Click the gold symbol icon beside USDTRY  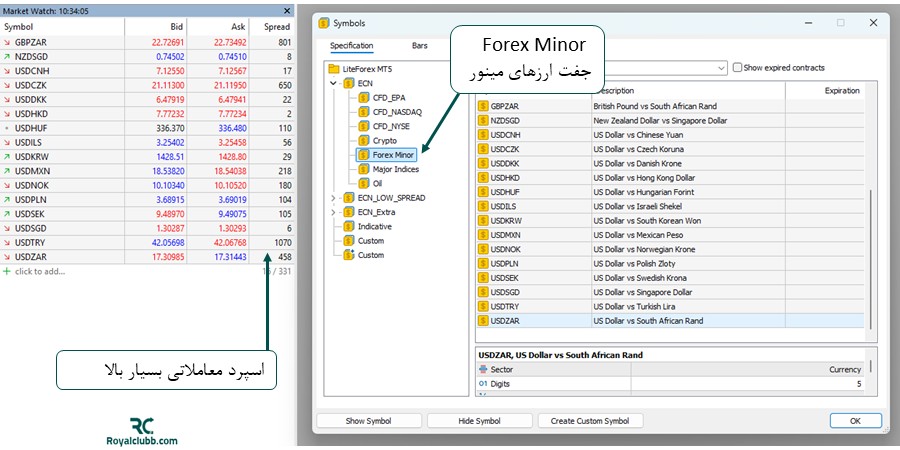tap(483, 307)
